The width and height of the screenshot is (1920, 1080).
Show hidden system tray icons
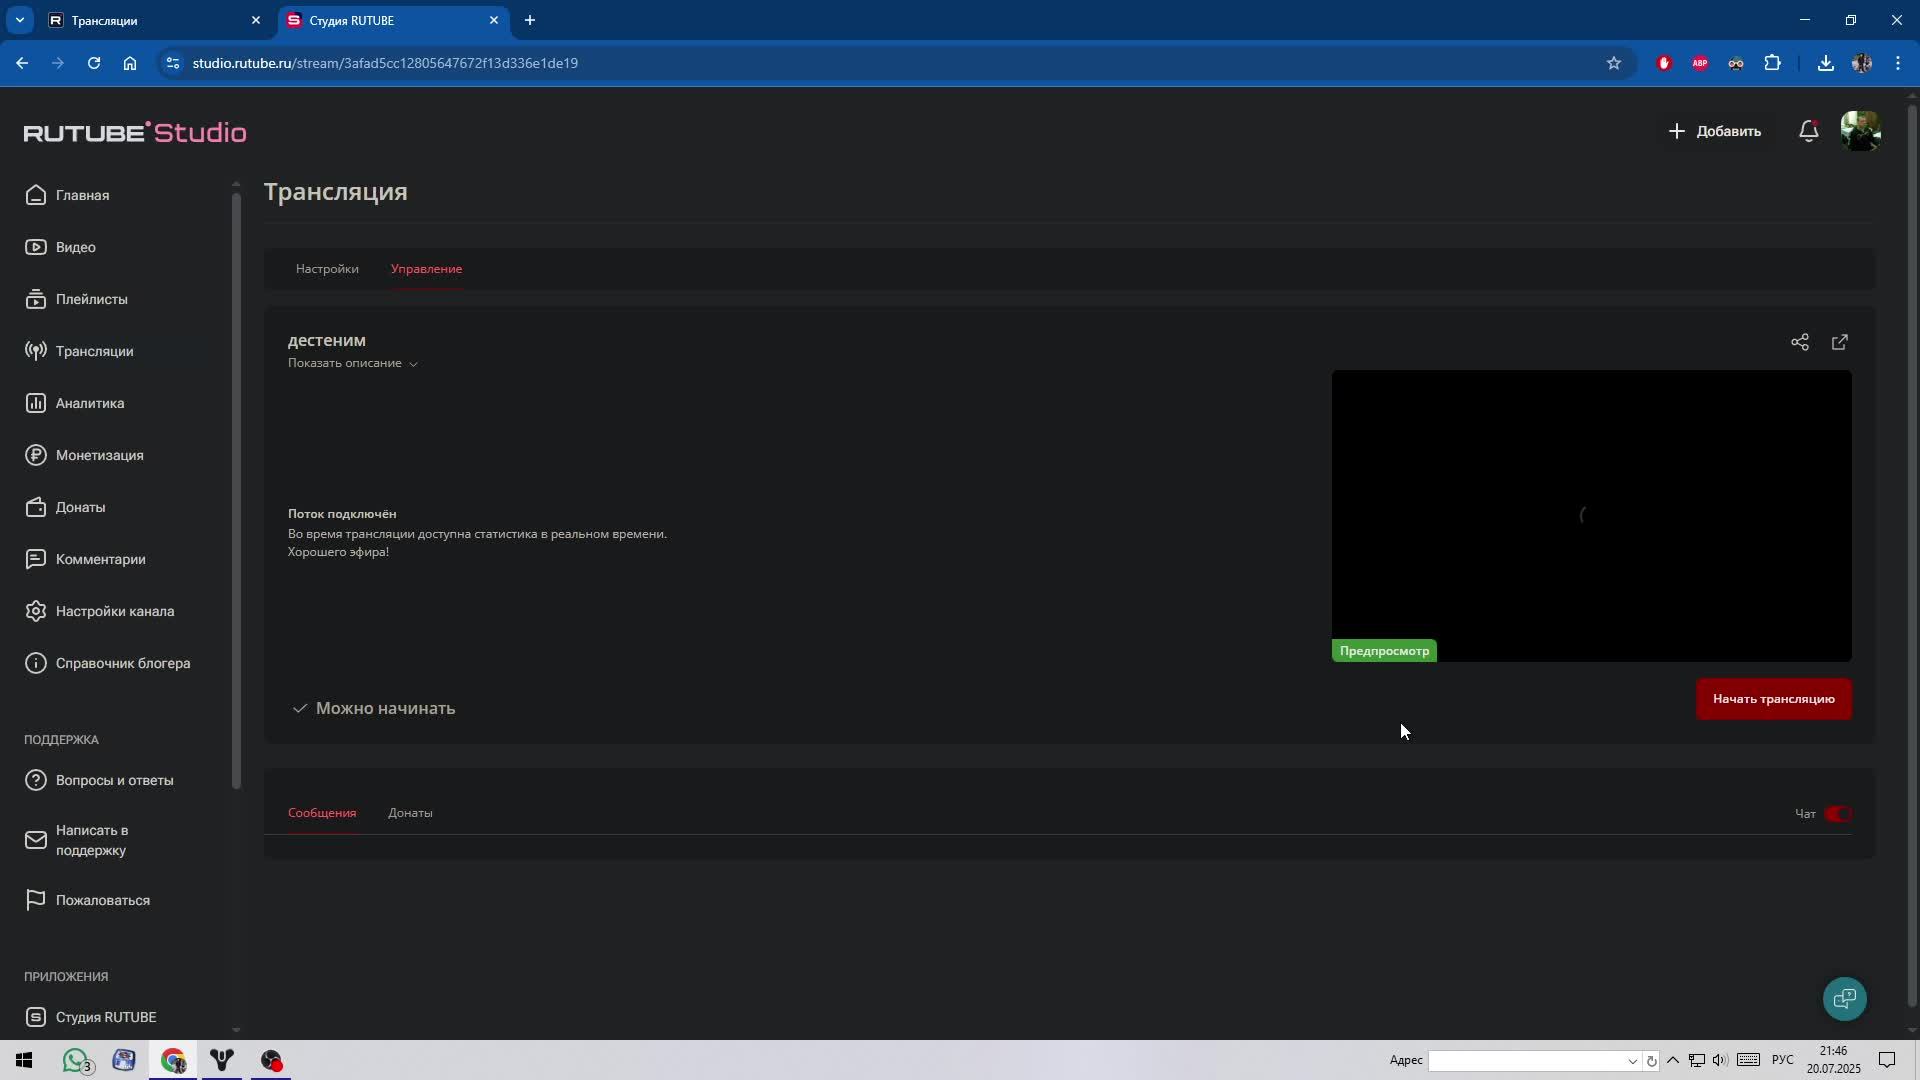pyautogui.click(x=1672, y=1060)
